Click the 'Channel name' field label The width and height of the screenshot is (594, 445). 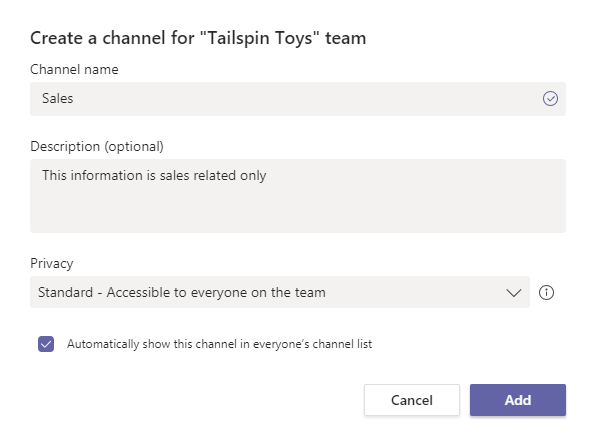tap(74, 69)
